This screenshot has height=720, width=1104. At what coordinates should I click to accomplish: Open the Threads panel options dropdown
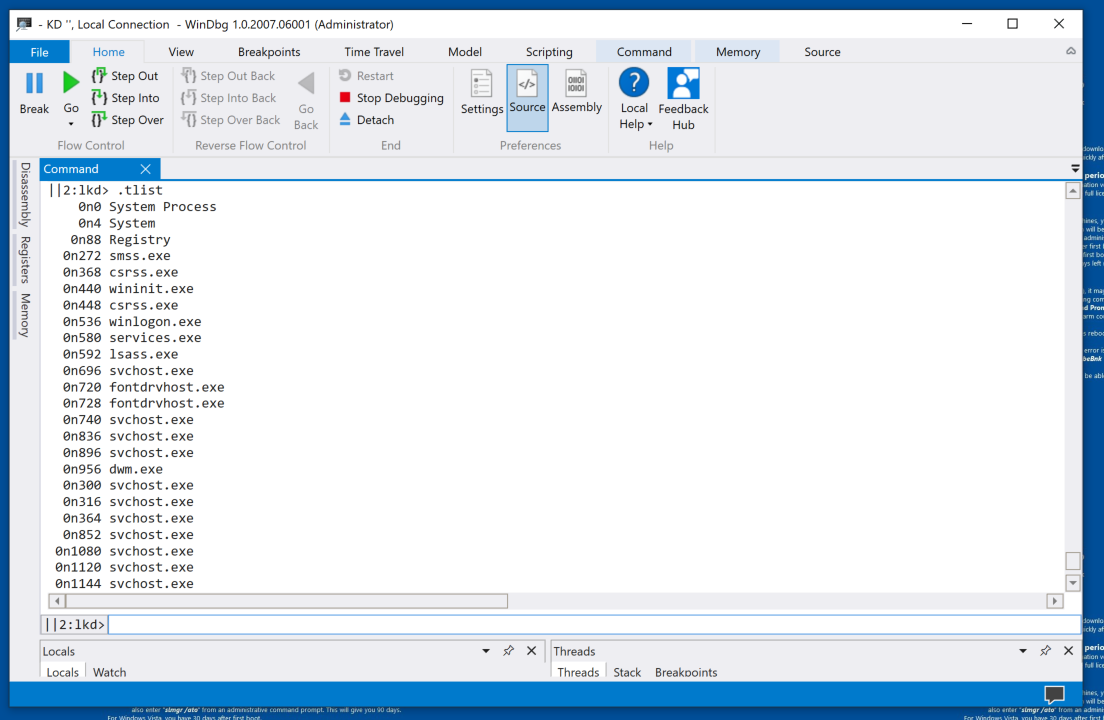(x=1022, y=651)
